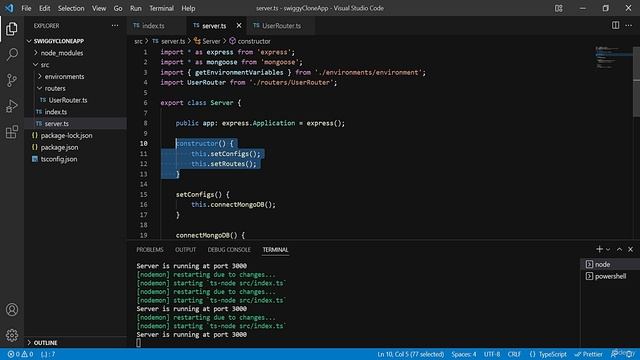Click the Server class breadcrumb
640x360 pixels.
(x=207, y=41)
